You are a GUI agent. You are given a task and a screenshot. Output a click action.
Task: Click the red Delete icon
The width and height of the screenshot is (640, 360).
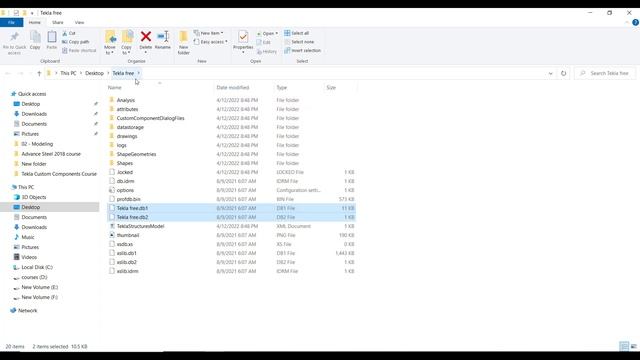pos(146,37)
